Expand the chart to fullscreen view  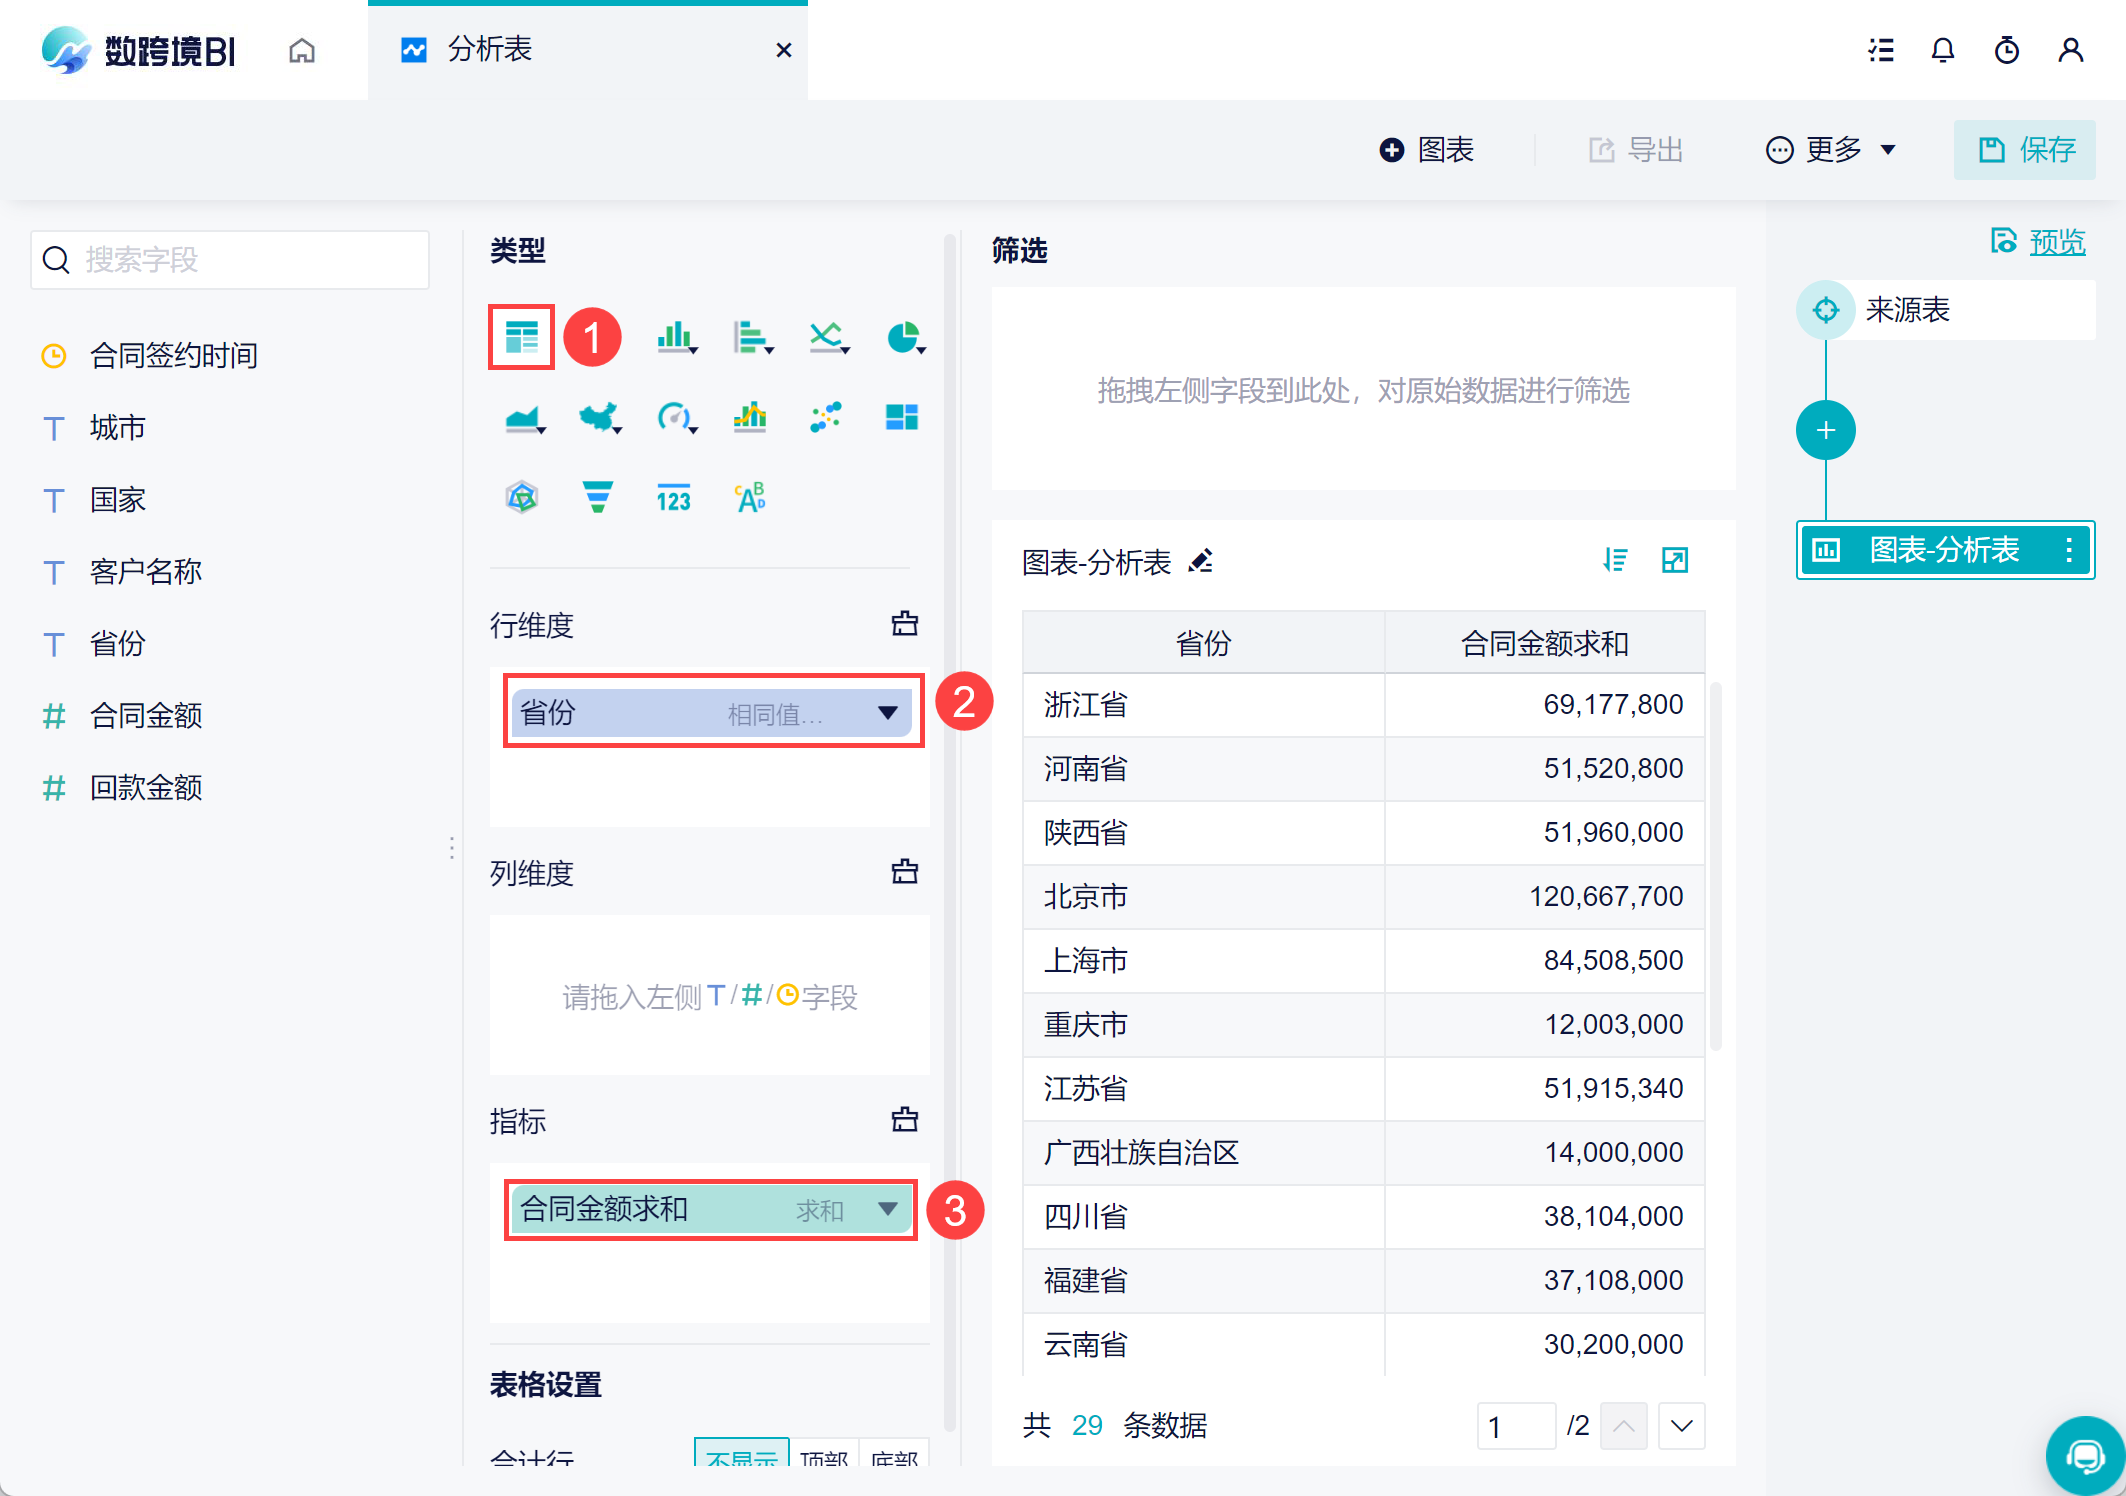point(1675,560)
